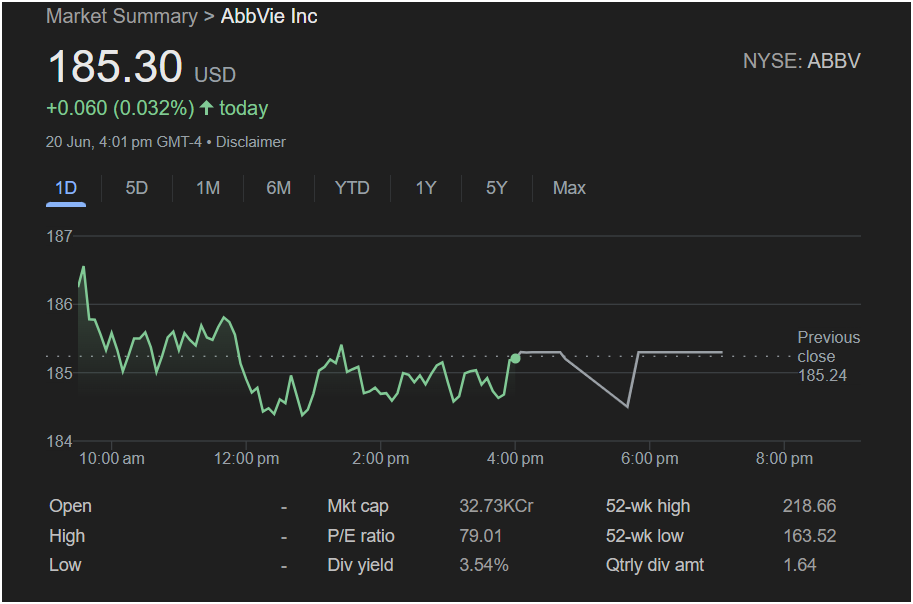The image size is (913, 604).
Task: Show the 6M chart range
Action: [278, 188]
